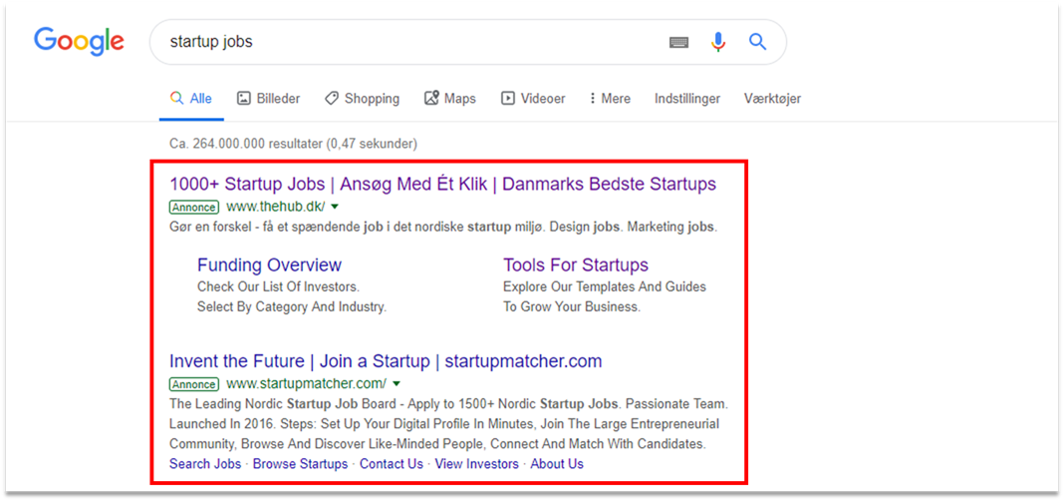Expand dropdown arrow next to www.startupmatcher.com/

click(x=396, y=384)
